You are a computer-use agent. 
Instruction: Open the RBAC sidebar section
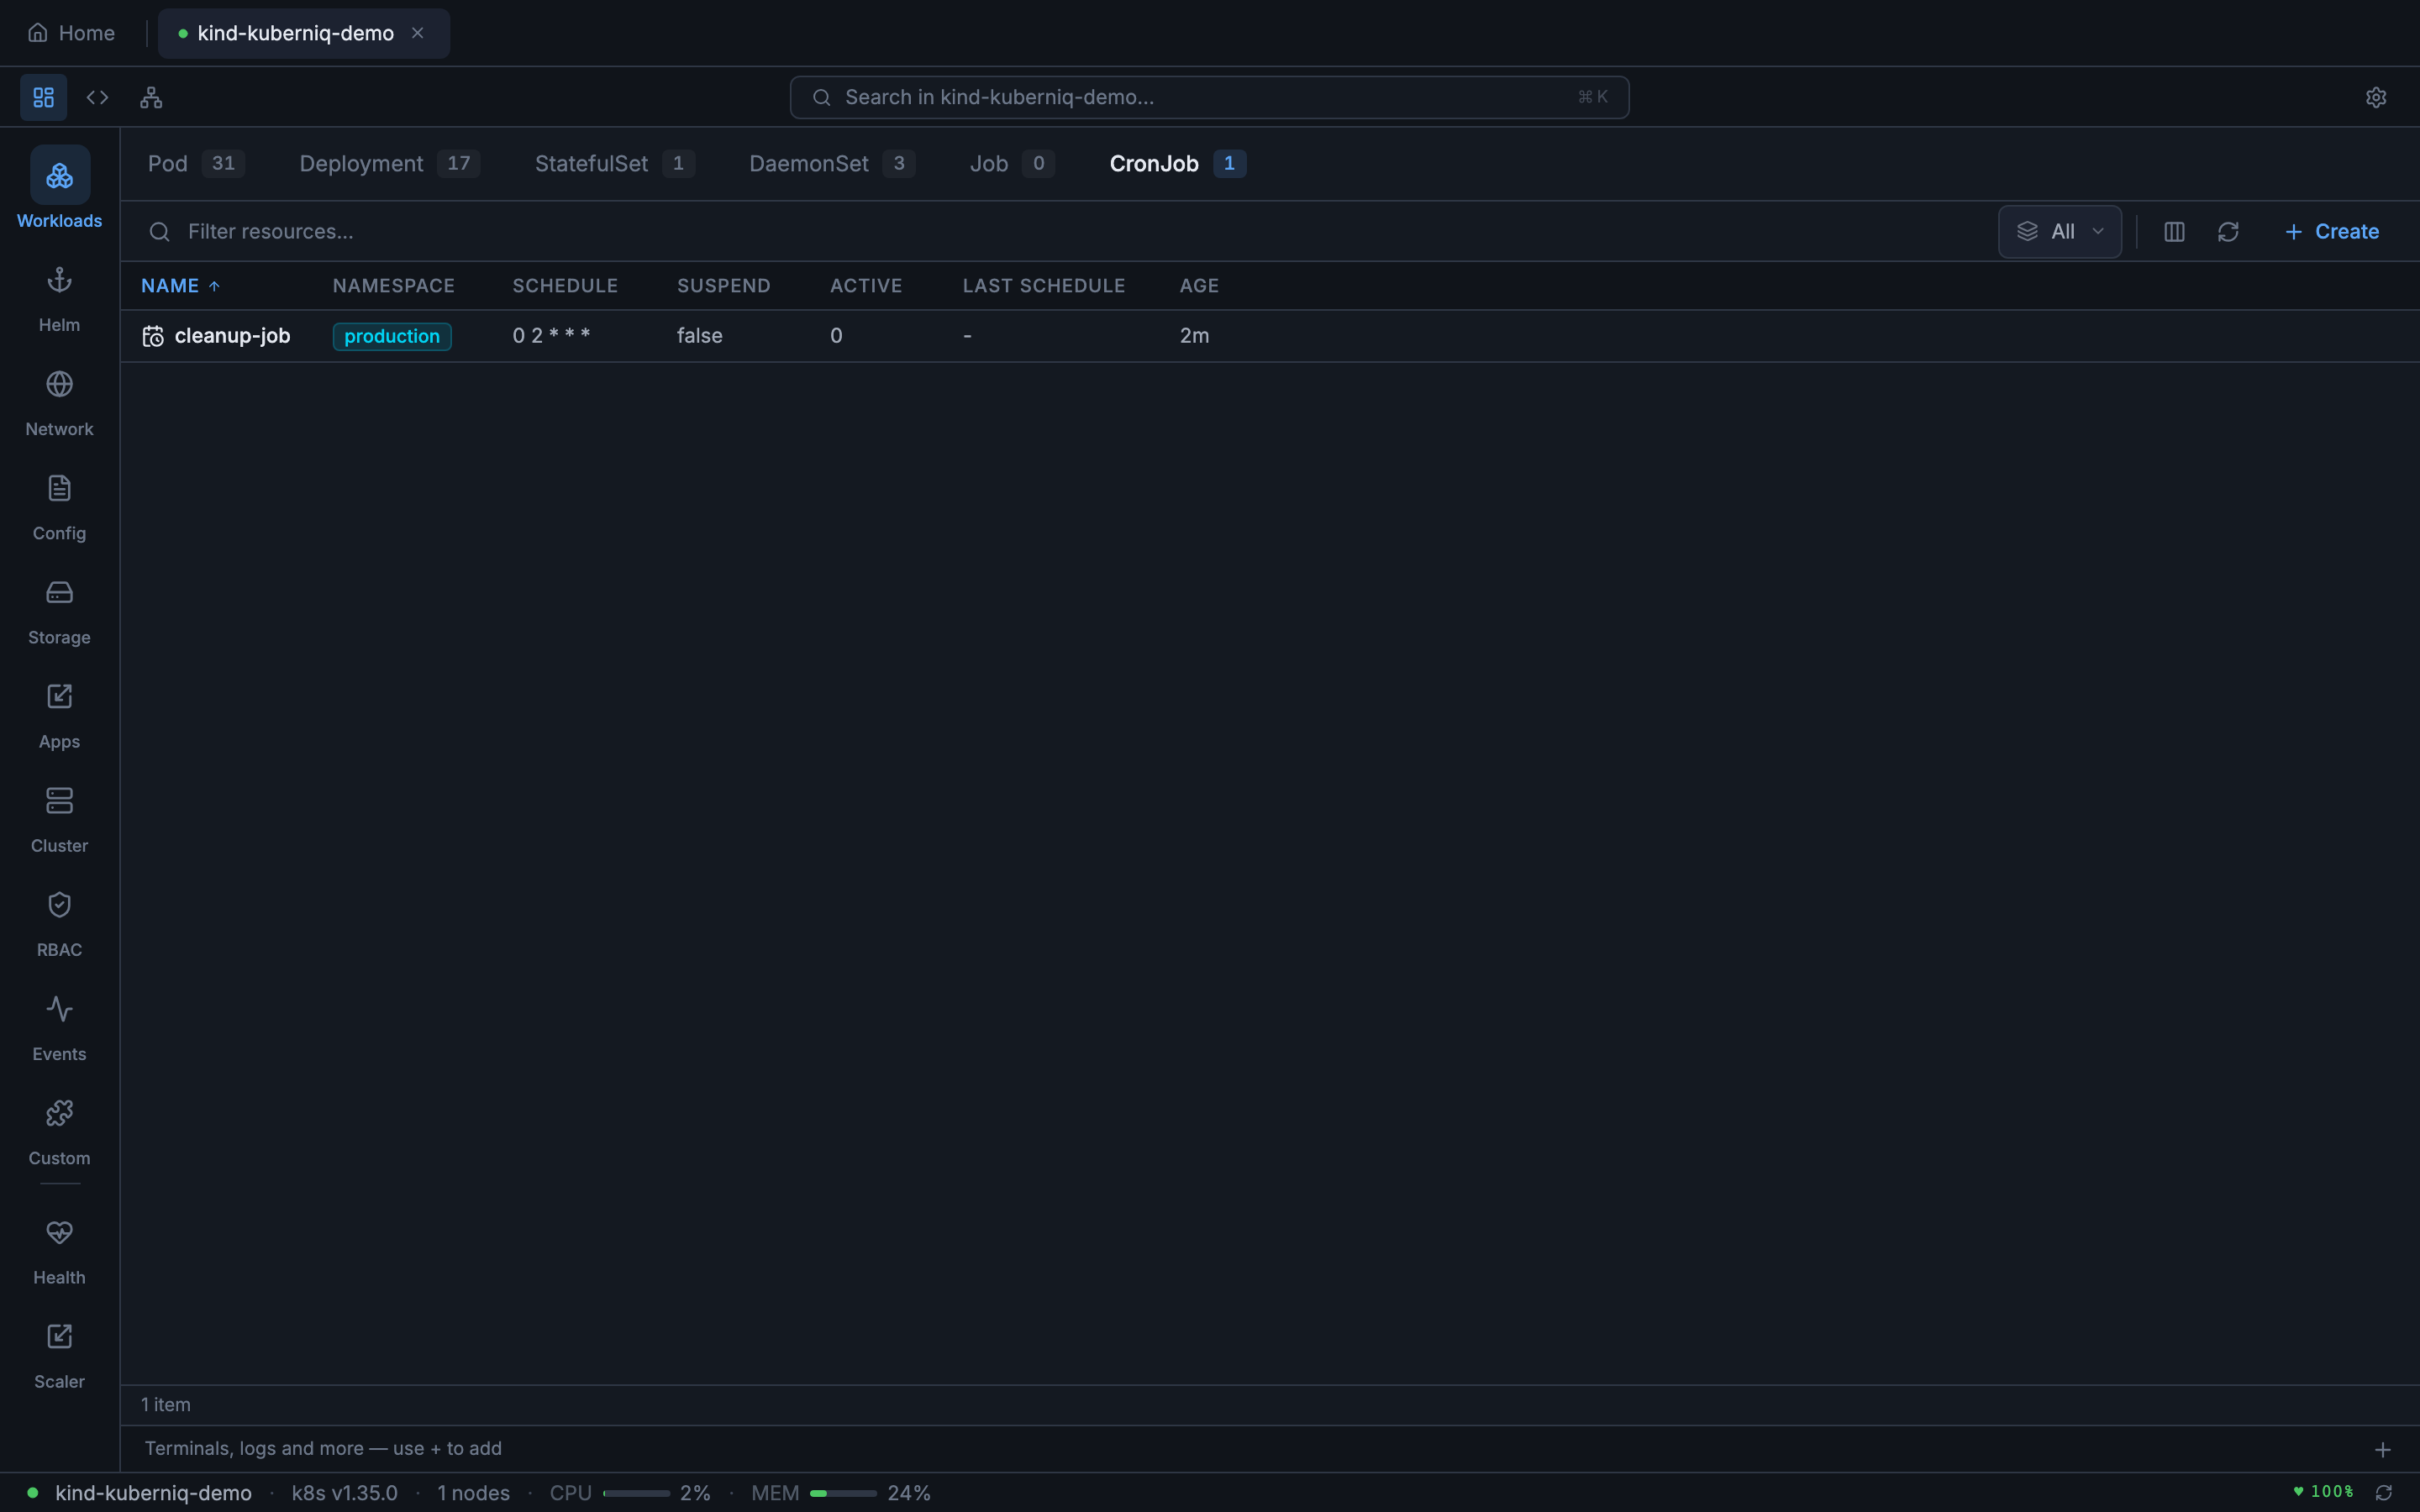coord(59,922)
